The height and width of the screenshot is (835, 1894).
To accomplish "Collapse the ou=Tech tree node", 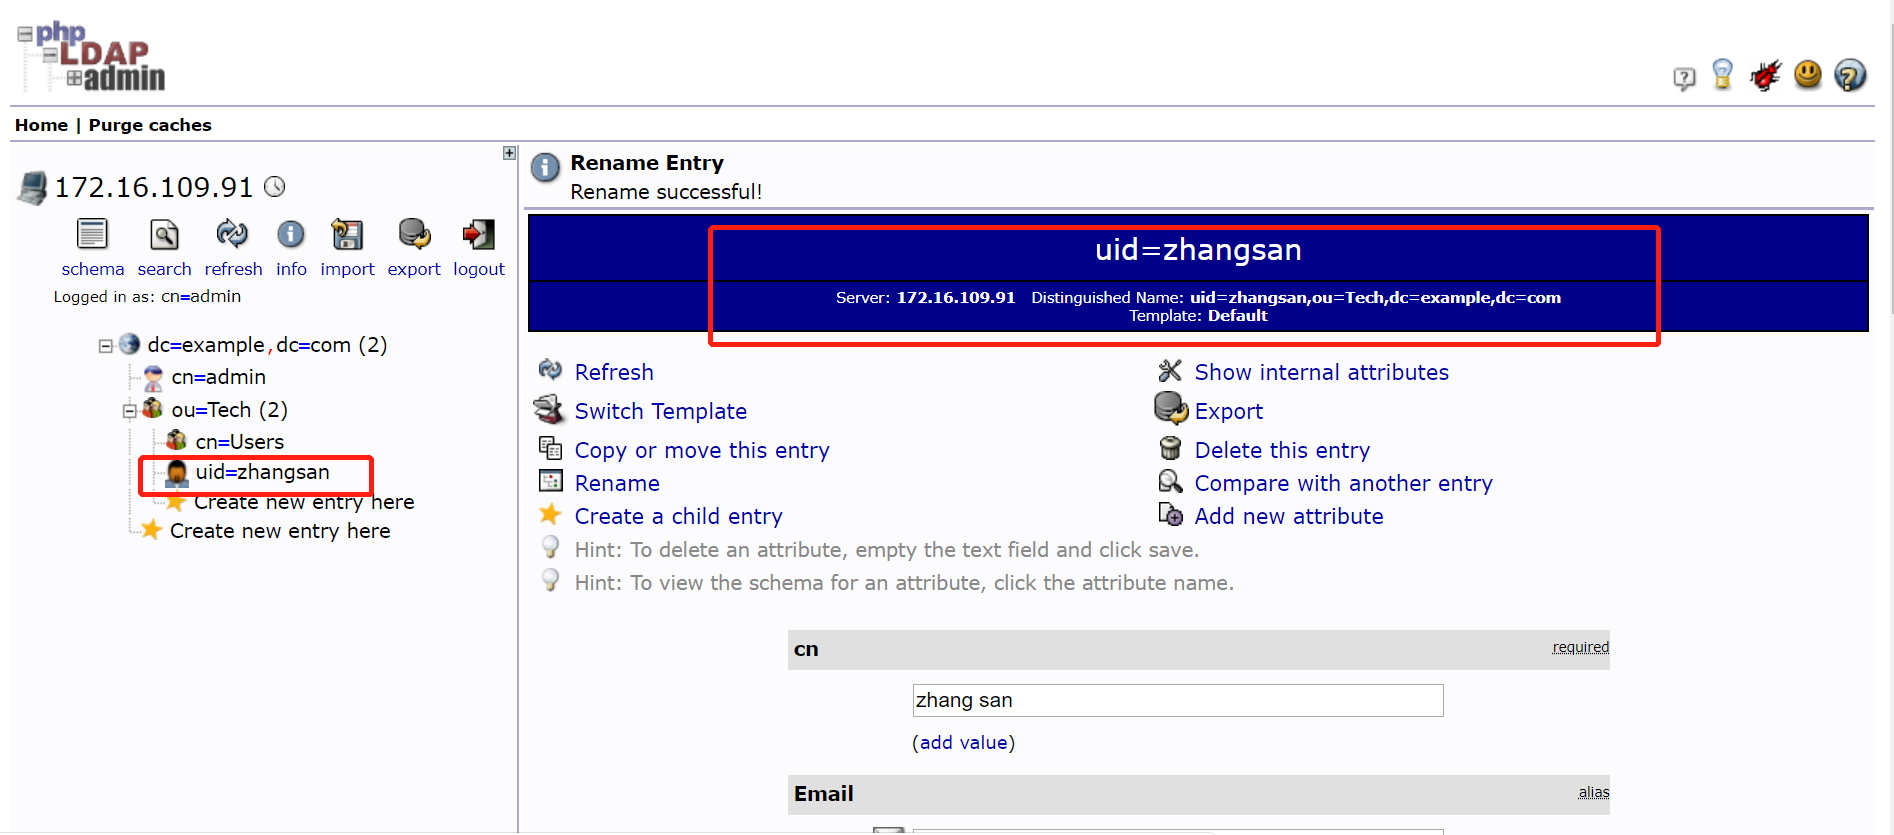I will tap(129, 411).
